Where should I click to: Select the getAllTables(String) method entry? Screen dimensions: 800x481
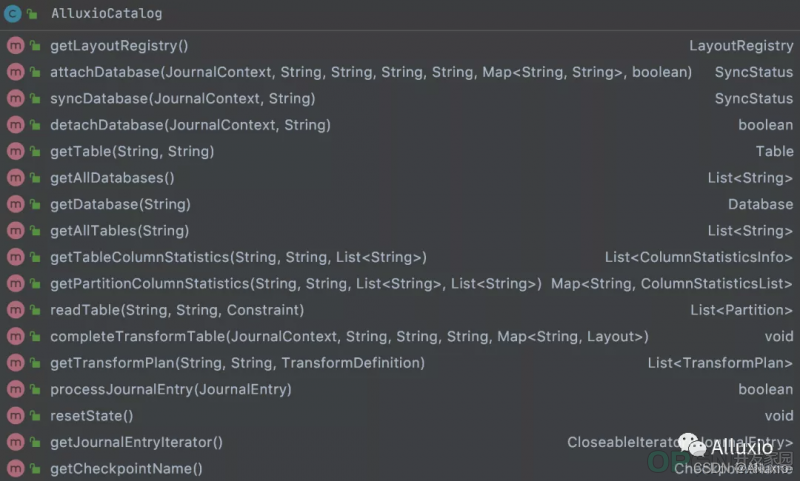point(400,231)
